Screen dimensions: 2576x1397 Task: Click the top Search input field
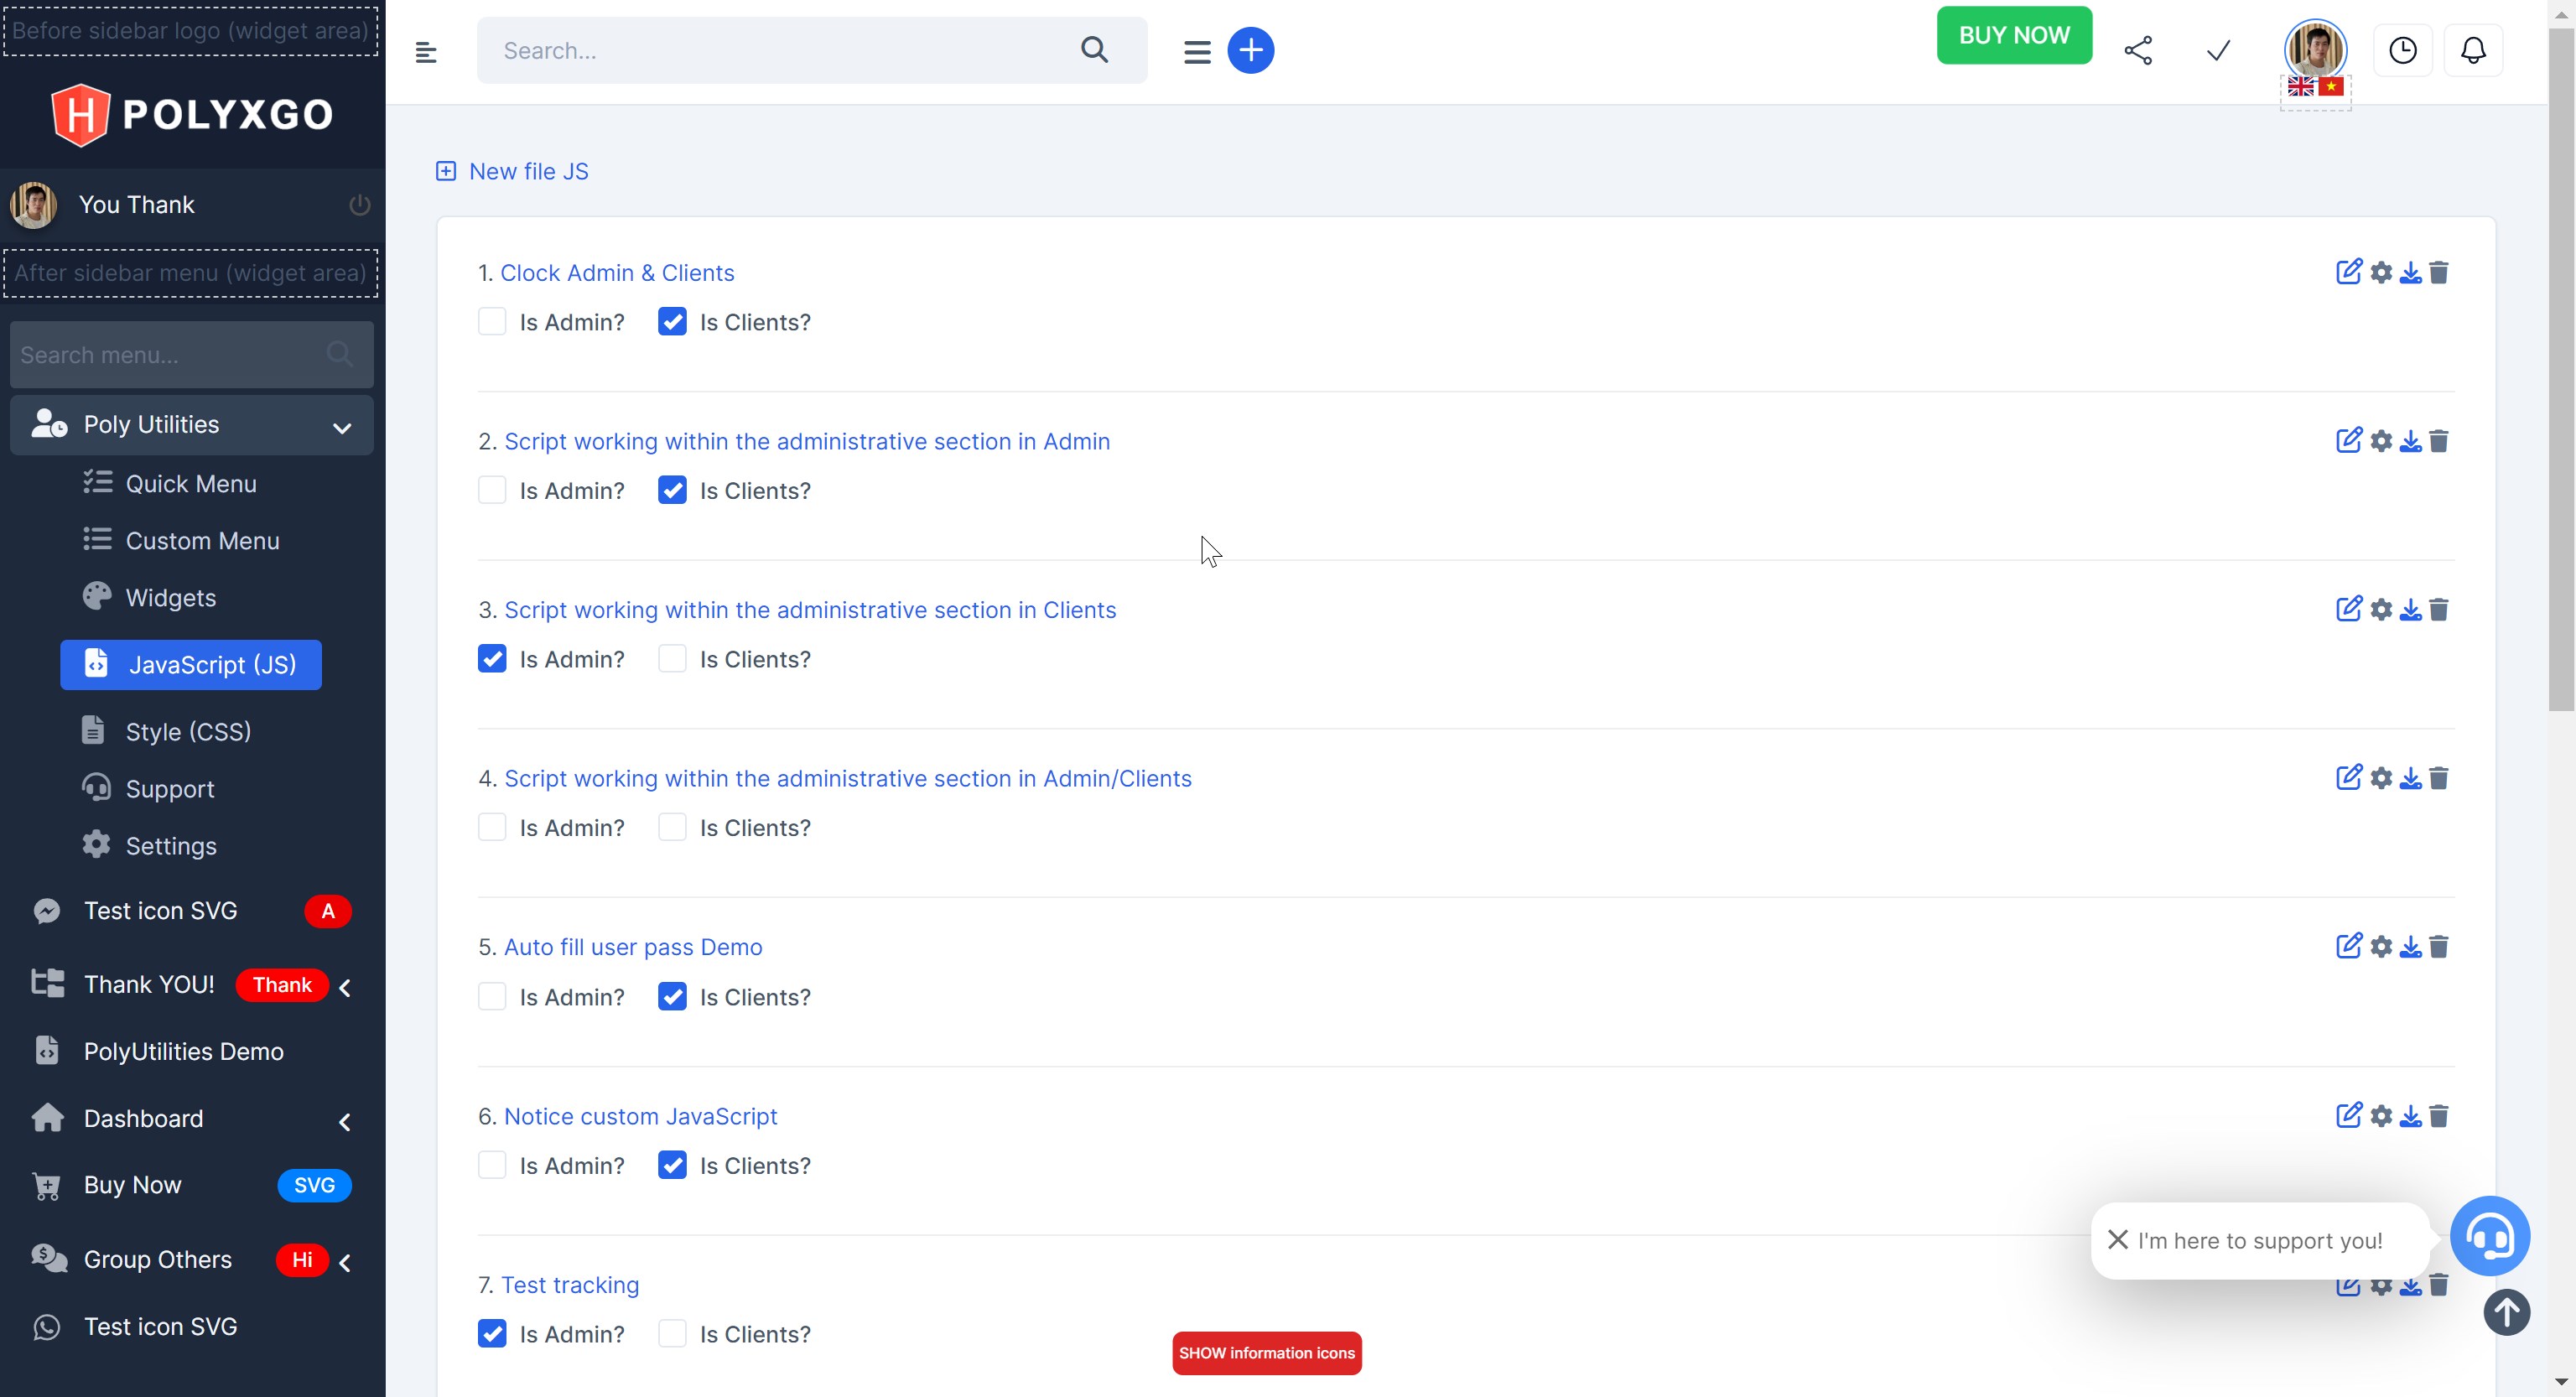click(780, 51)
